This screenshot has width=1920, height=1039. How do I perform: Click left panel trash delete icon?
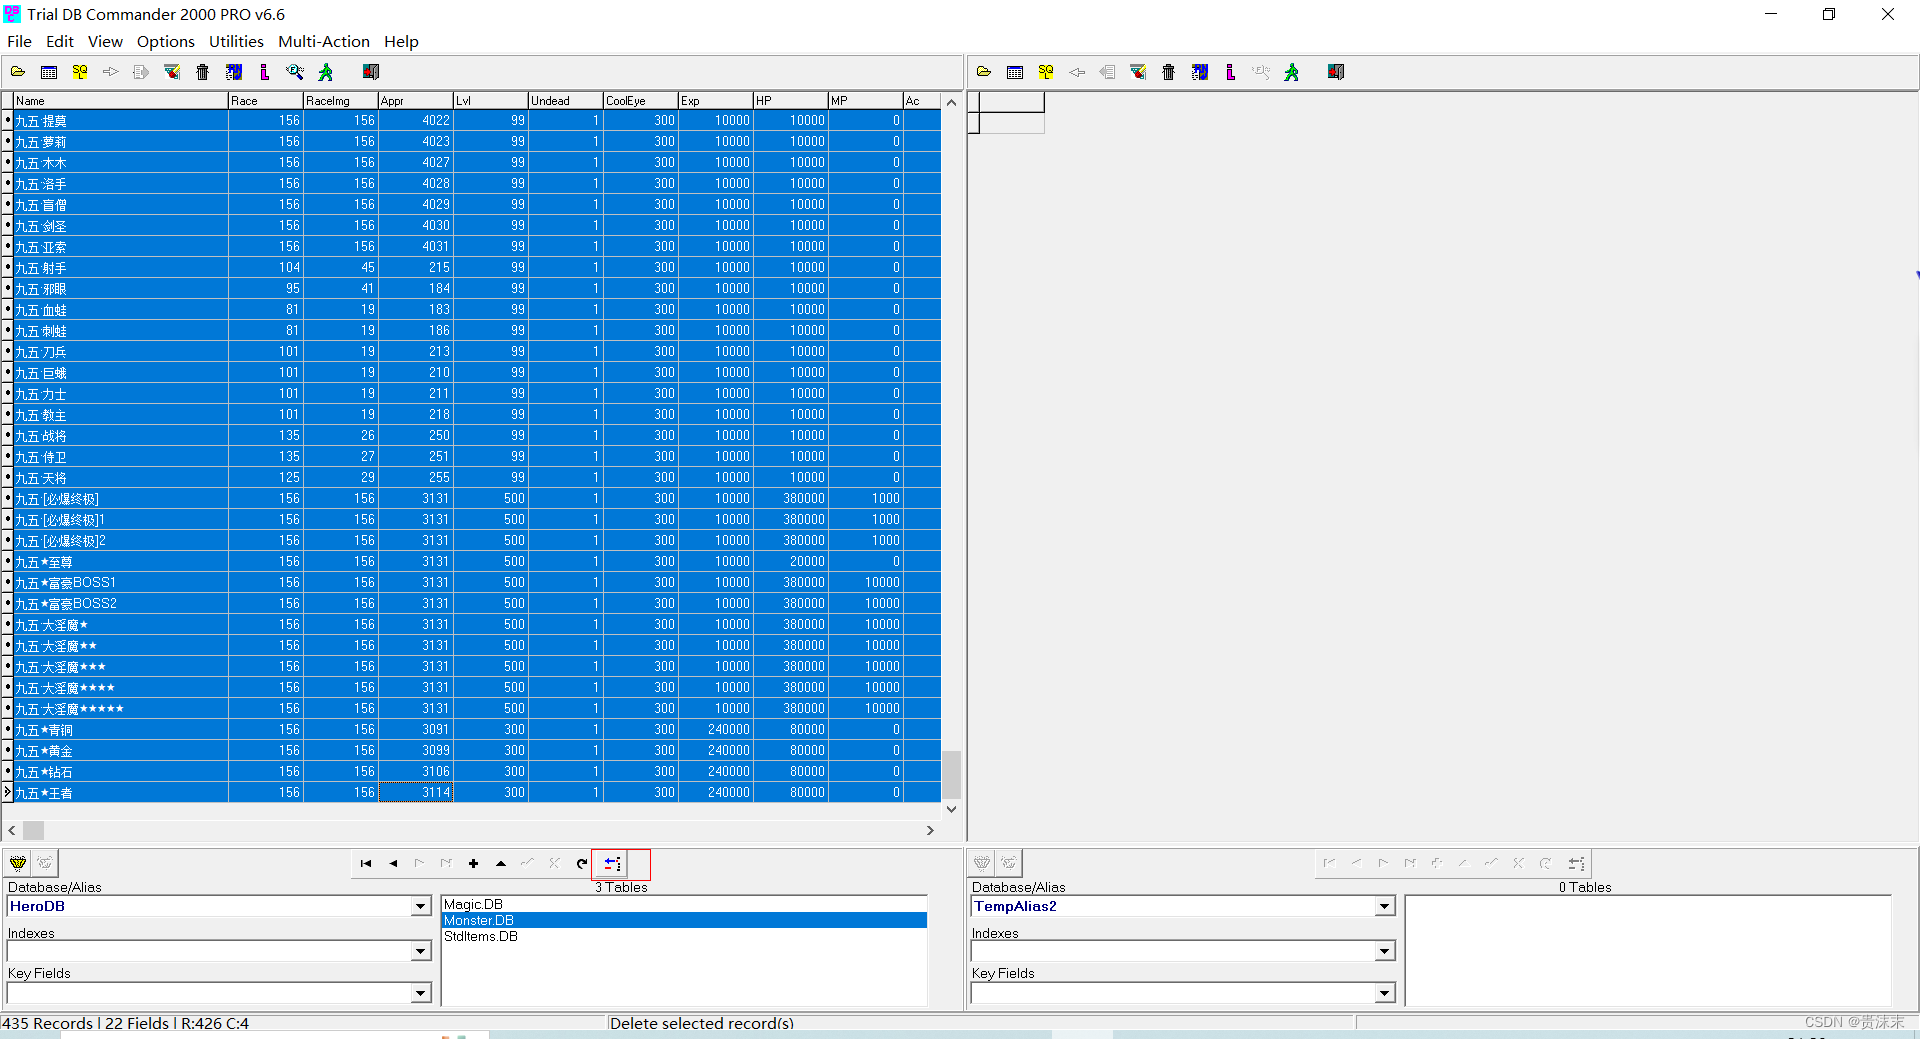point(203,72)
